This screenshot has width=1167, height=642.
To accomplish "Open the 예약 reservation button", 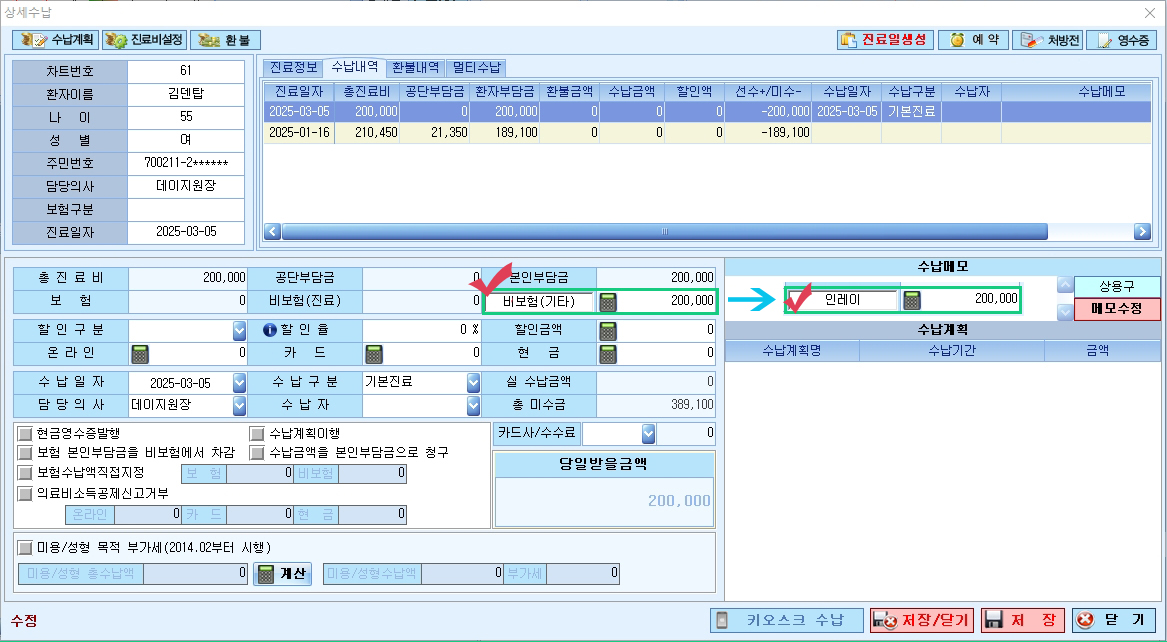I will (x=973, y=39).
